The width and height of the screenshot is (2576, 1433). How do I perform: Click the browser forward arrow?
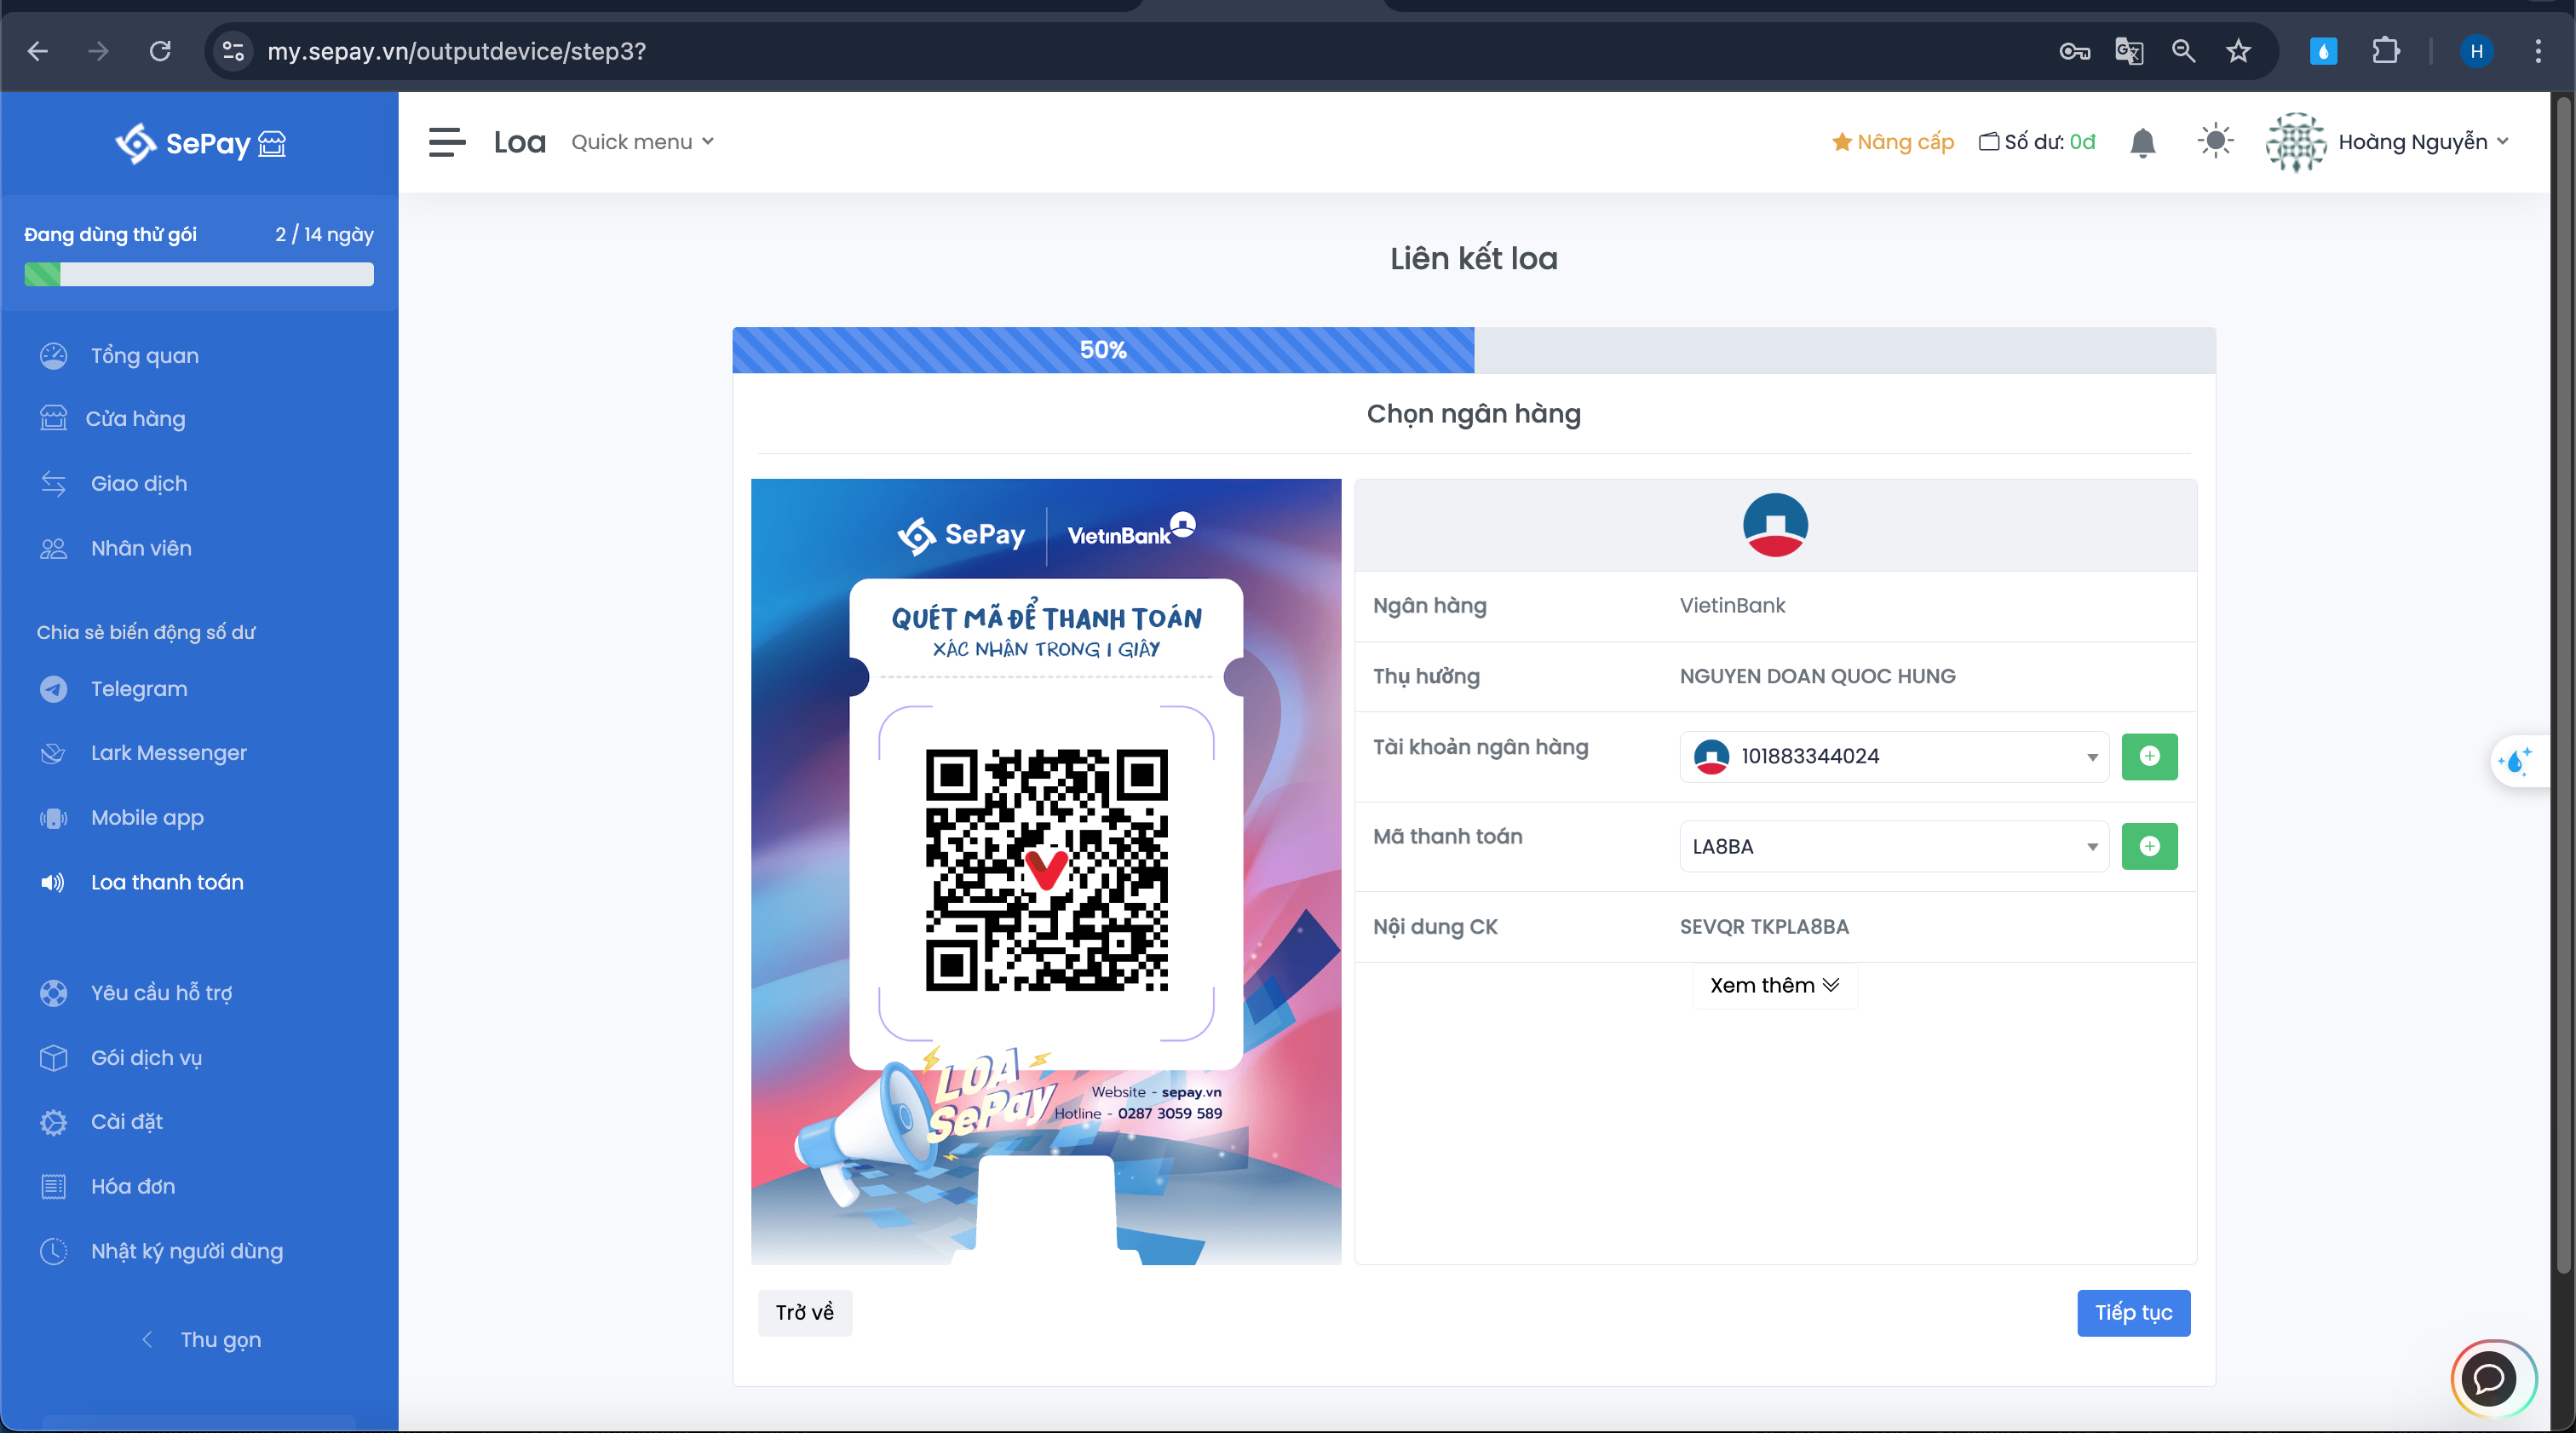(98, 51)
